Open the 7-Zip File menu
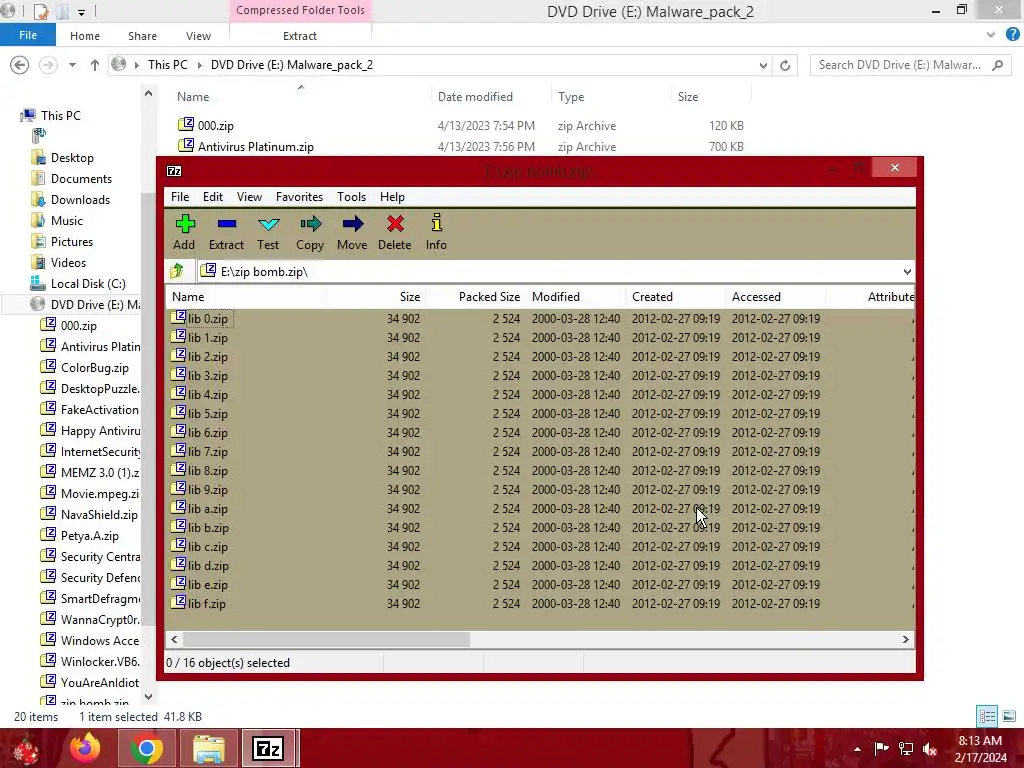 (x=180, y=197)
